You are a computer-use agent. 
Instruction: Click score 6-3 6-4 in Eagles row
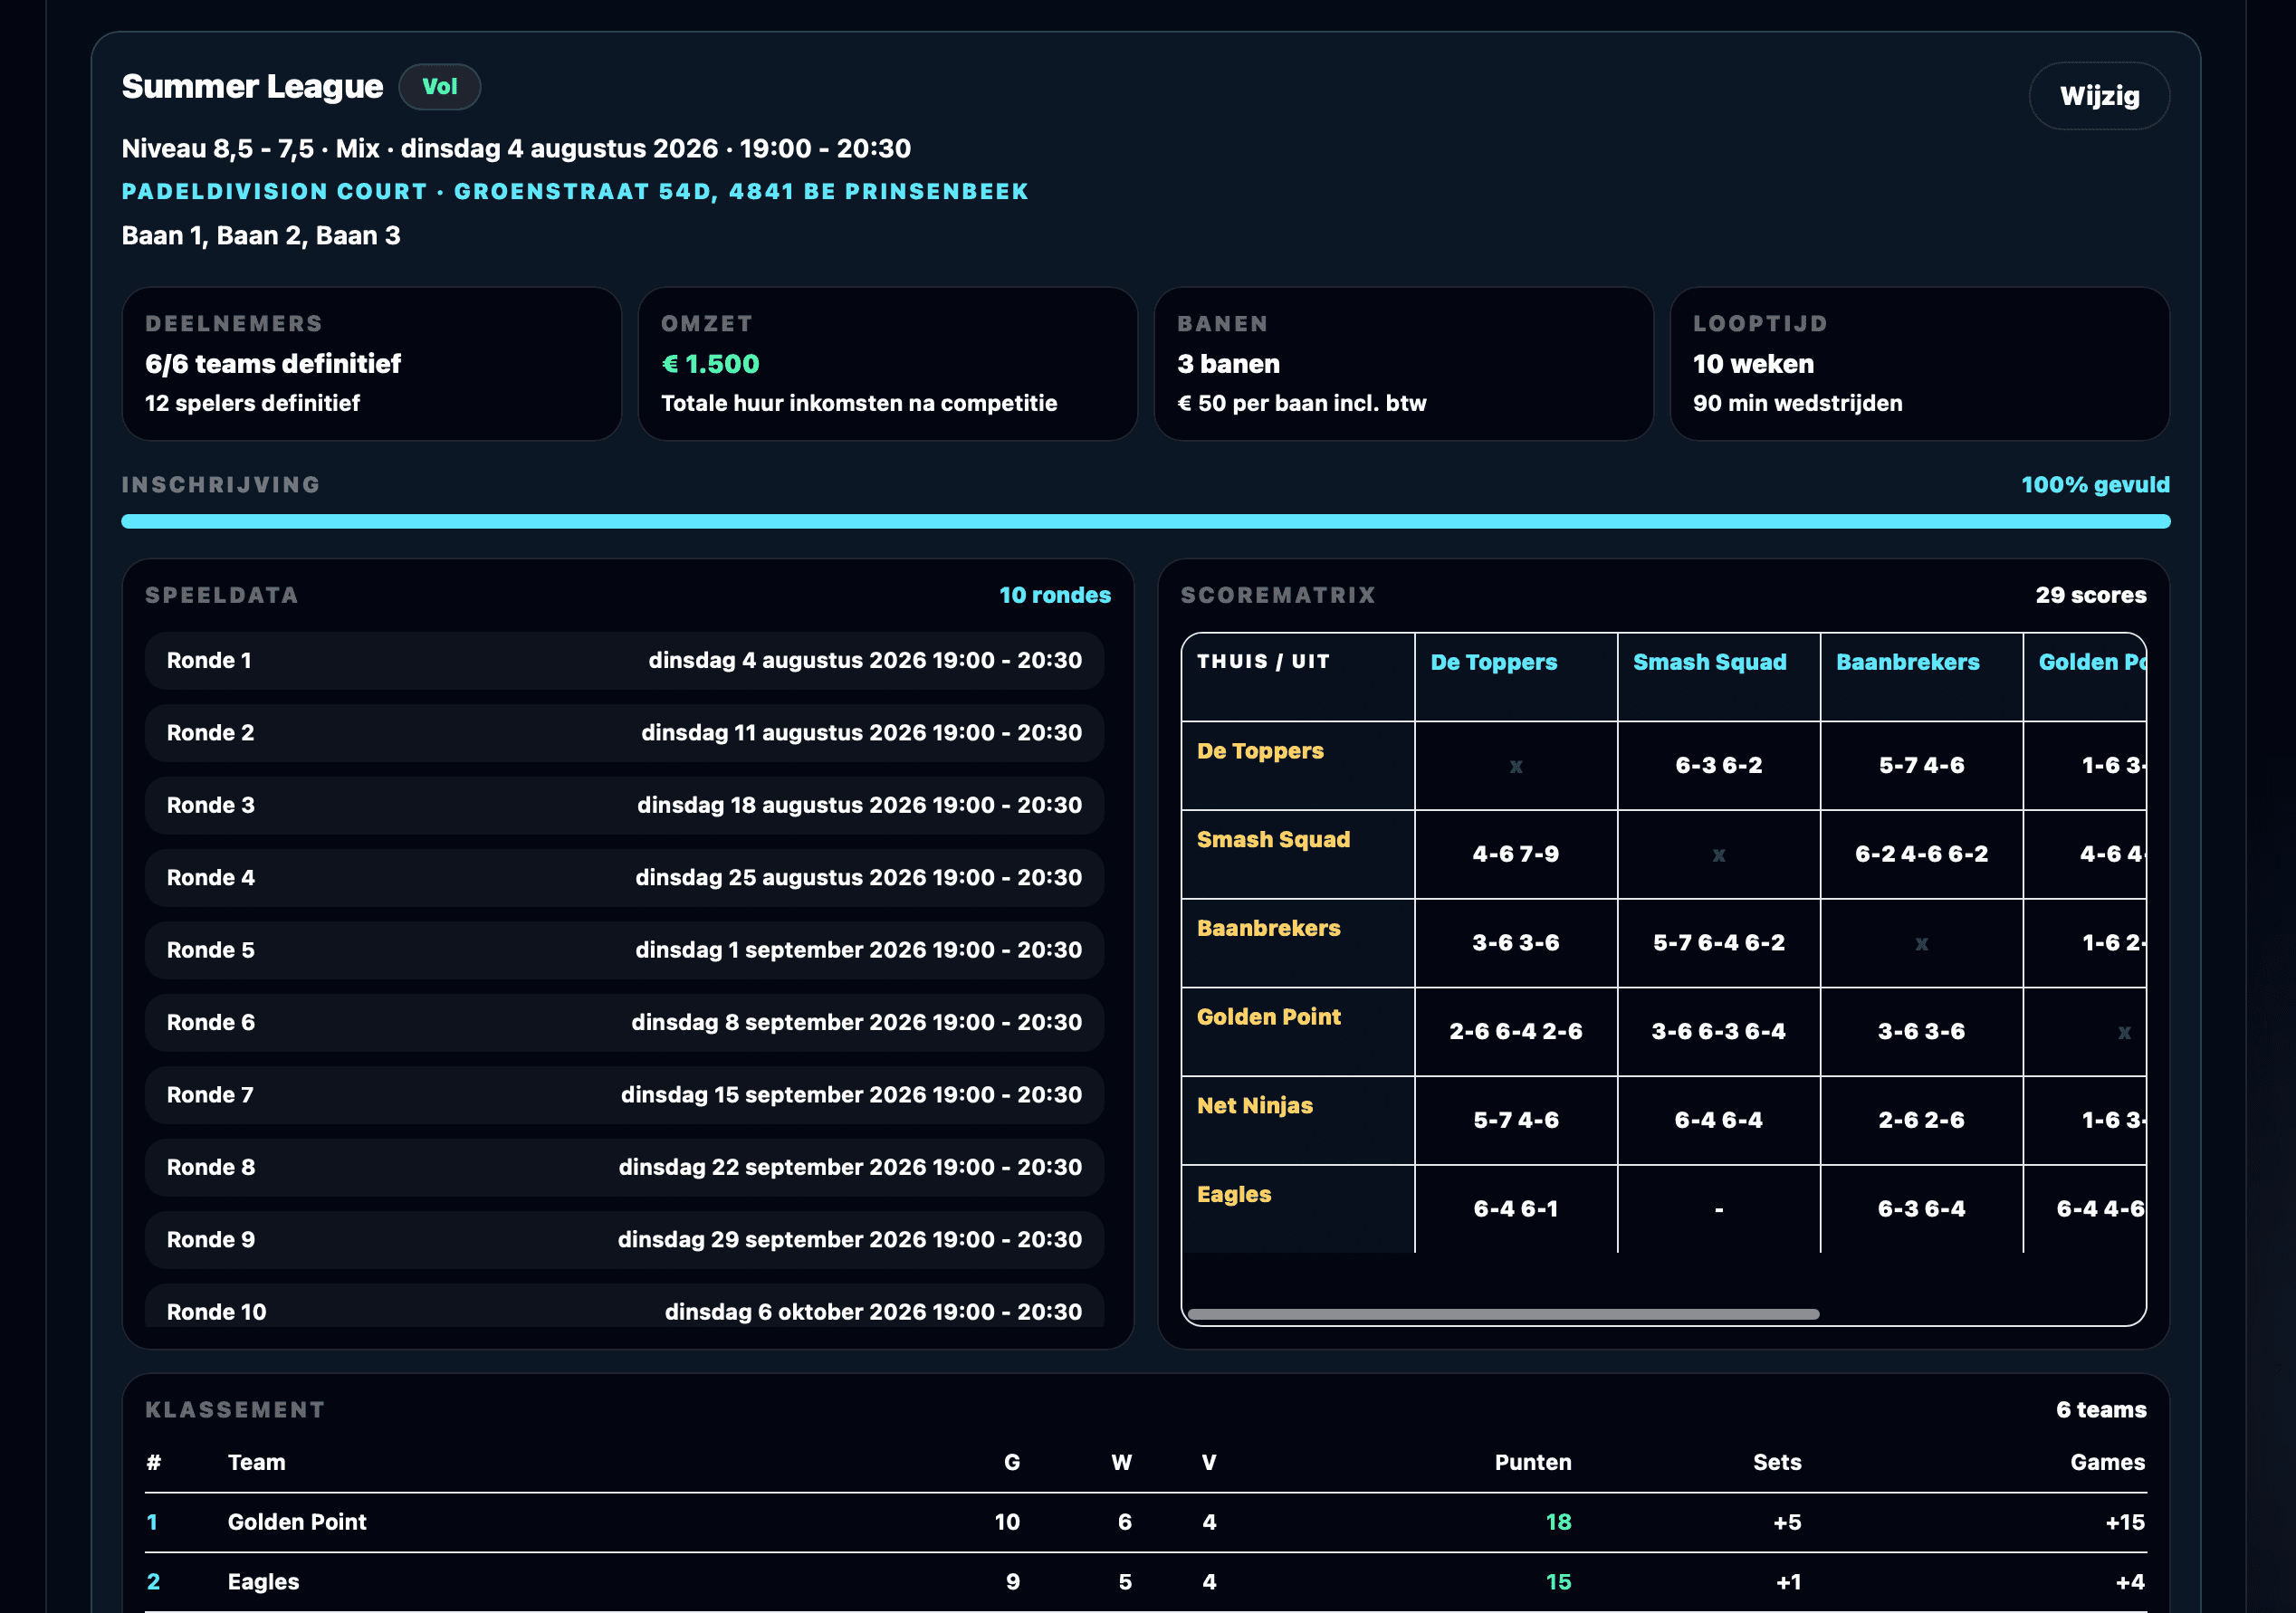pyautogui.click(x=1921, y=1209)
